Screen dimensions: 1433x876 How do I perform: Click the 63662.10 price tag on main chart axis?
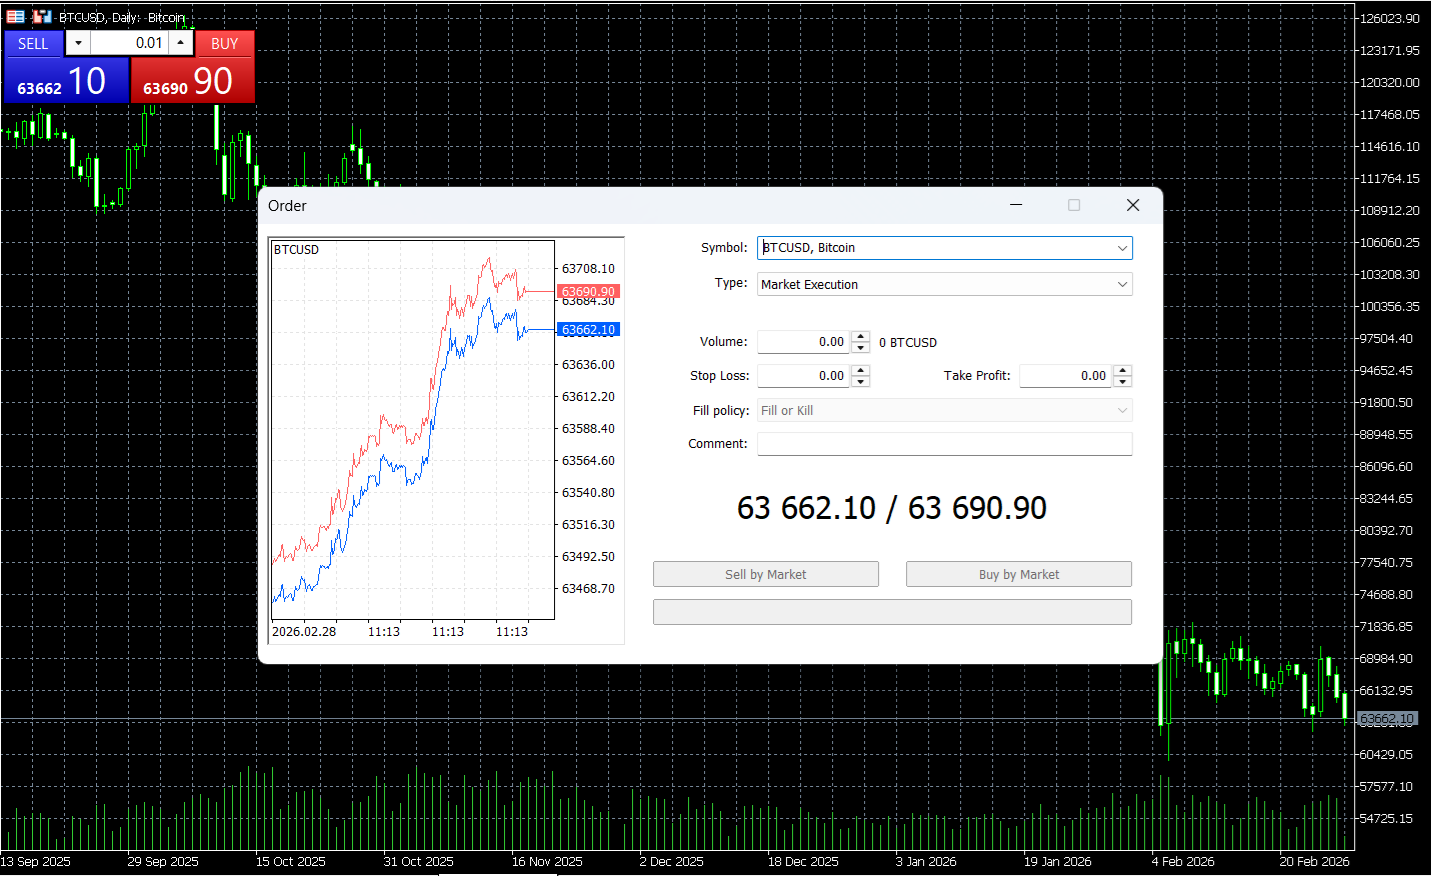point(1387,719)
